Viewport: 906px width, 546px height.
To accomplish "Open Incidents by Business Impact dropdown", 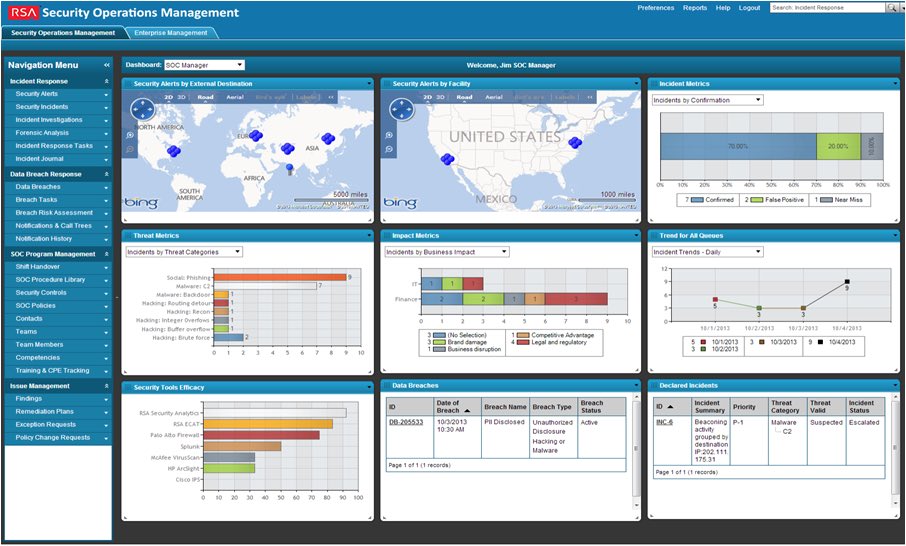I will coord(447,252).
